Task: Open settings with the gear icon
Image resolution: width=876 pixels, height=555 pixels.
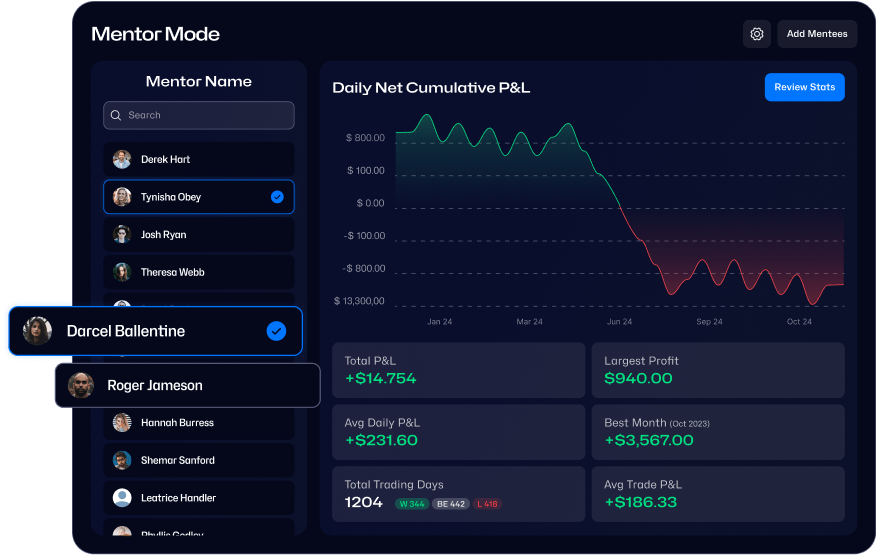Action: coord(757,34)
